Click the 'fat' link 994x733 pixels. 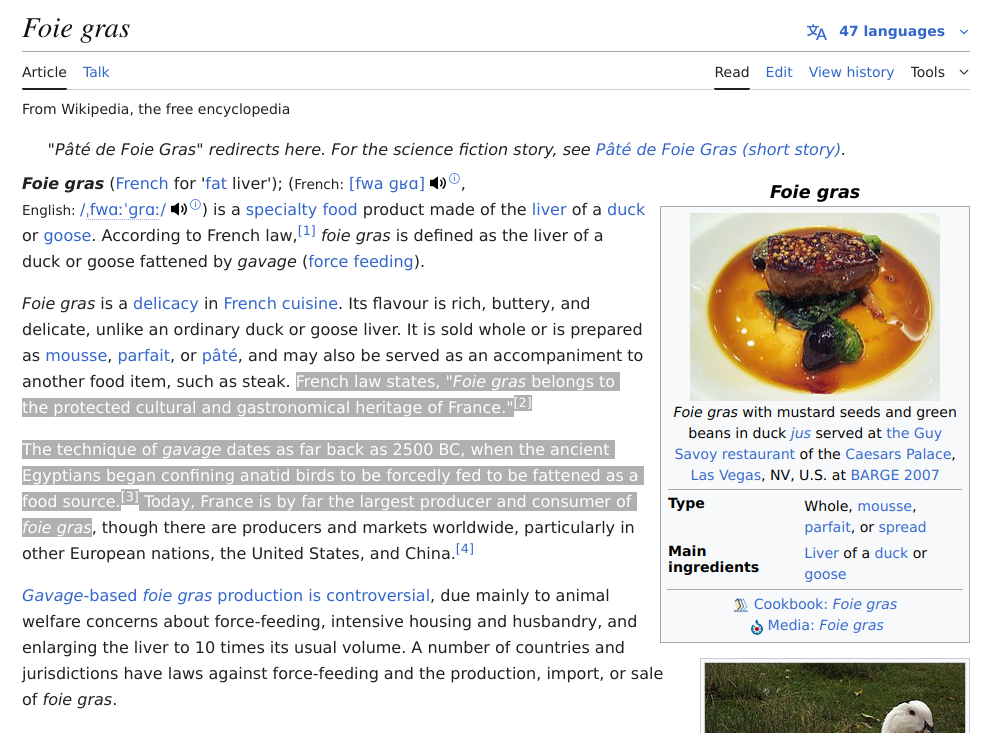click(x=216, y=183)
